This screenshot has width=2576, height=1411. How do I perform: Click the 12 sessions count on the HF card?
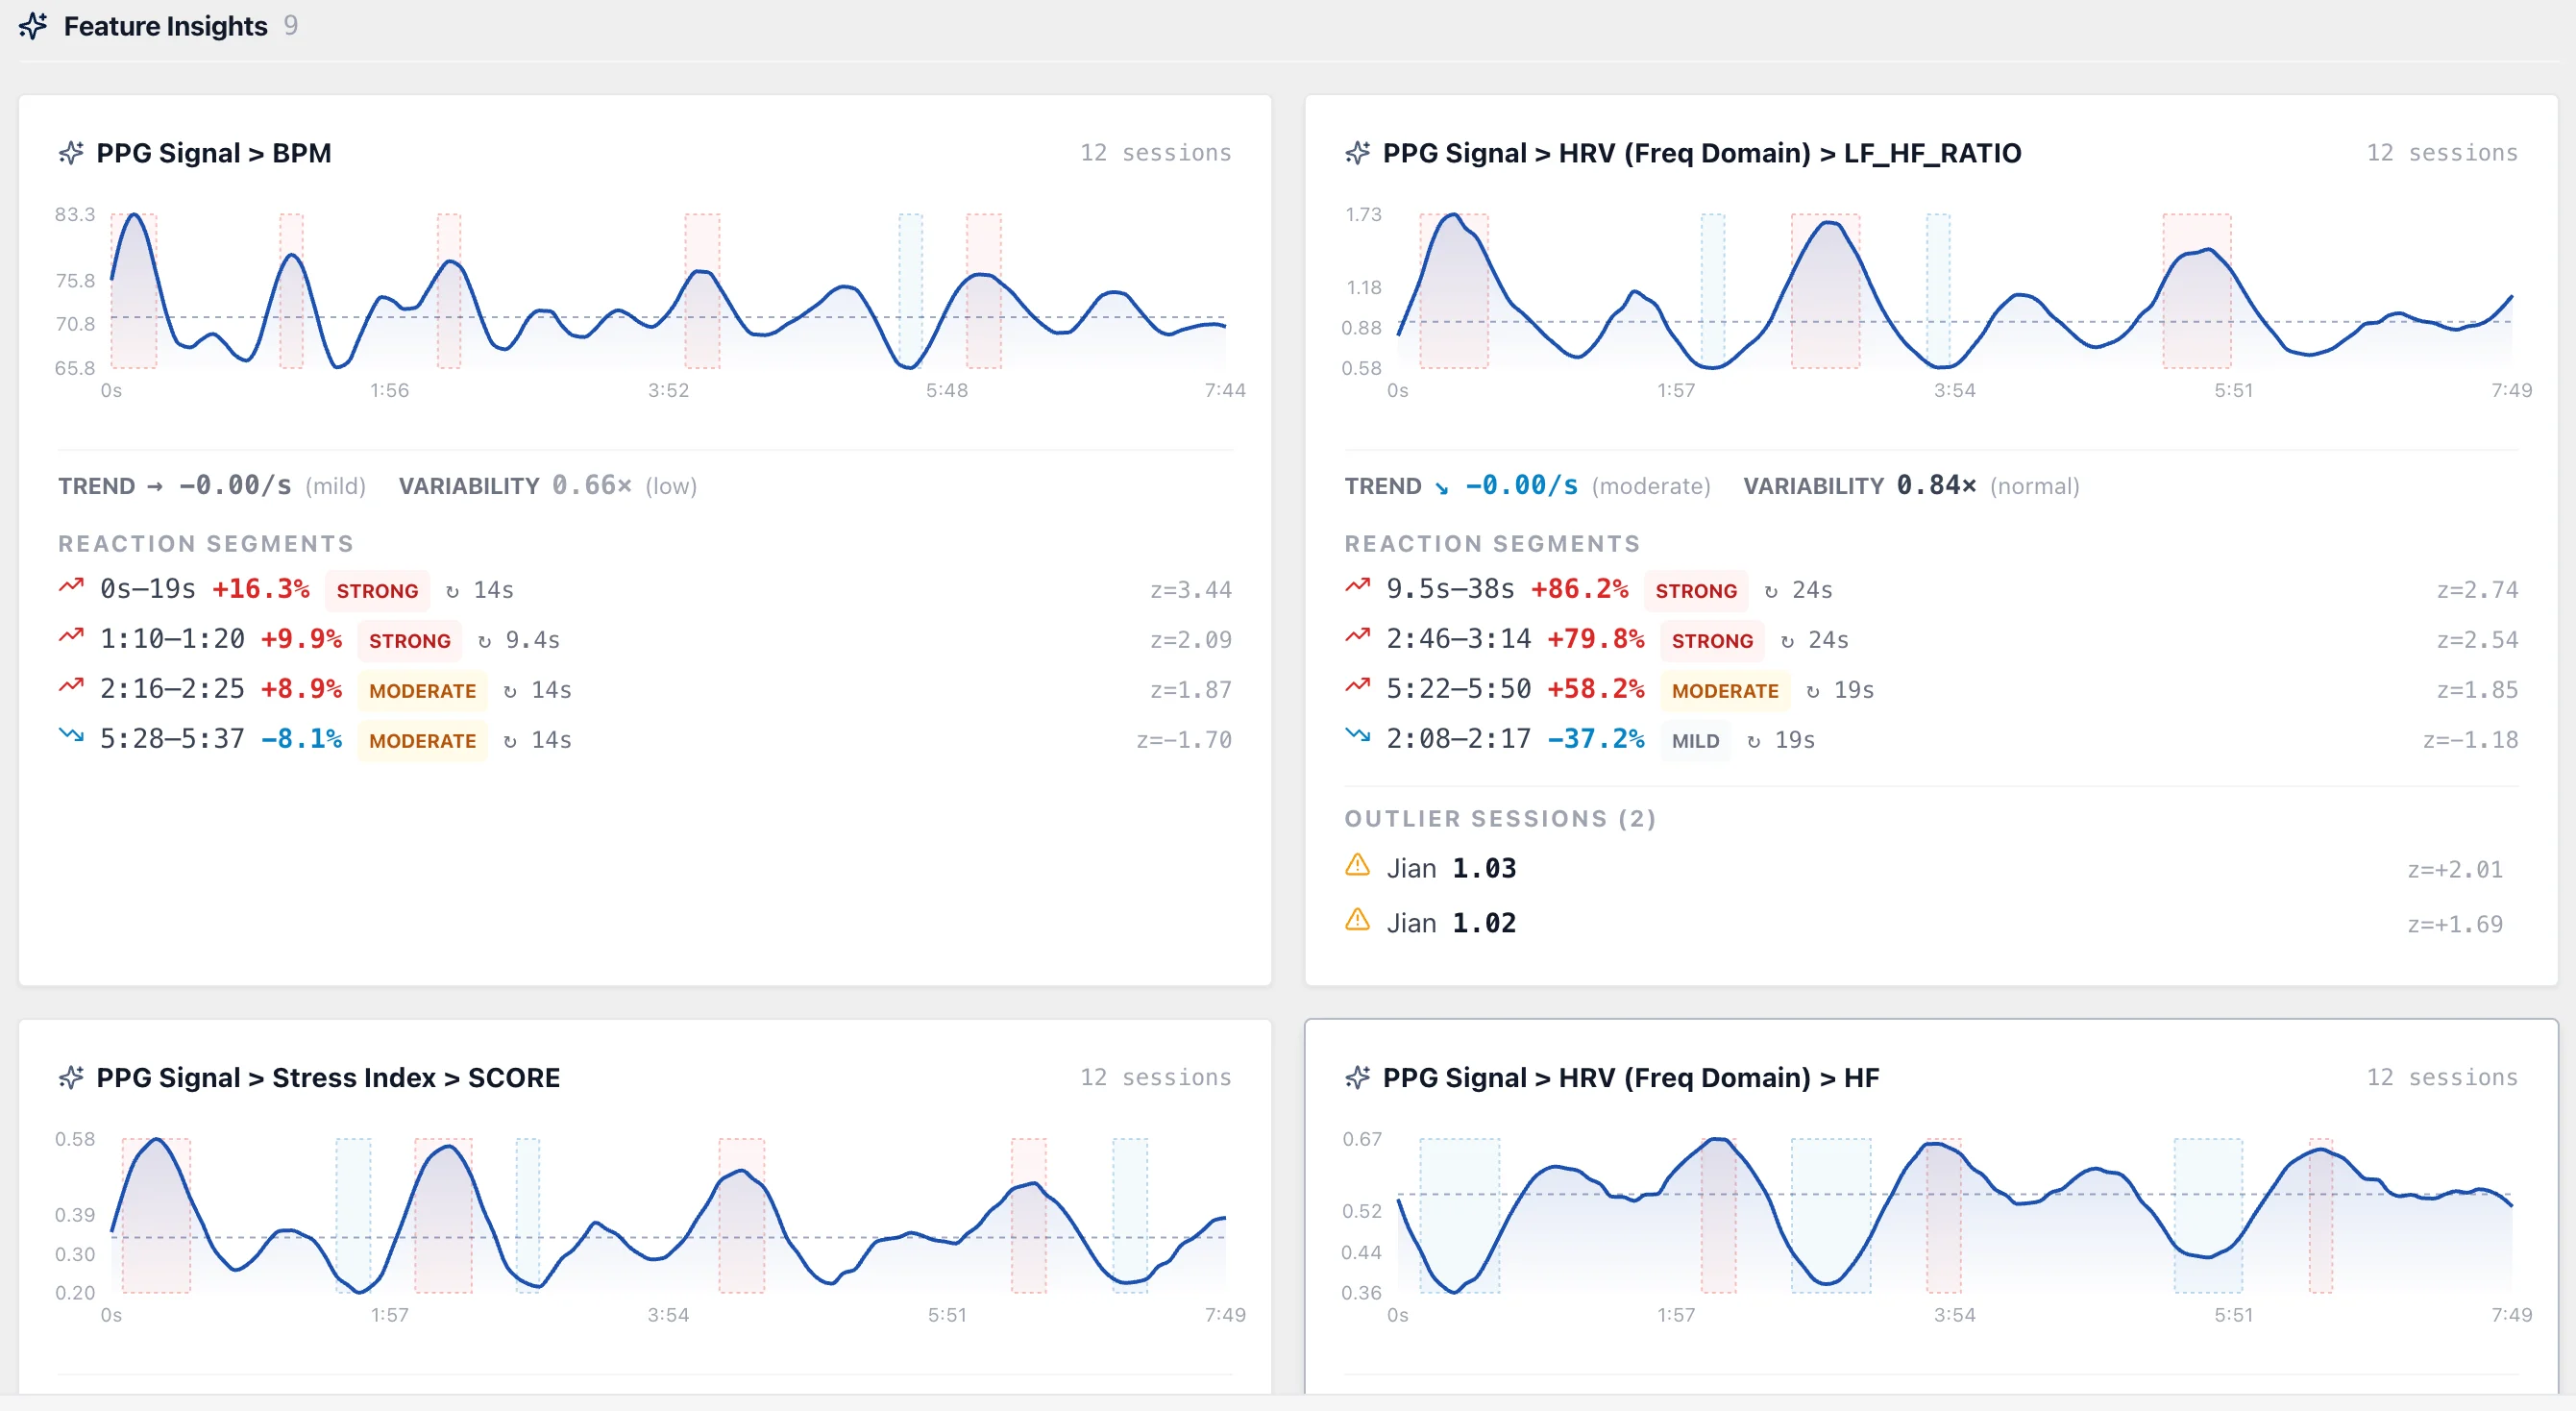(2442, 1077)
